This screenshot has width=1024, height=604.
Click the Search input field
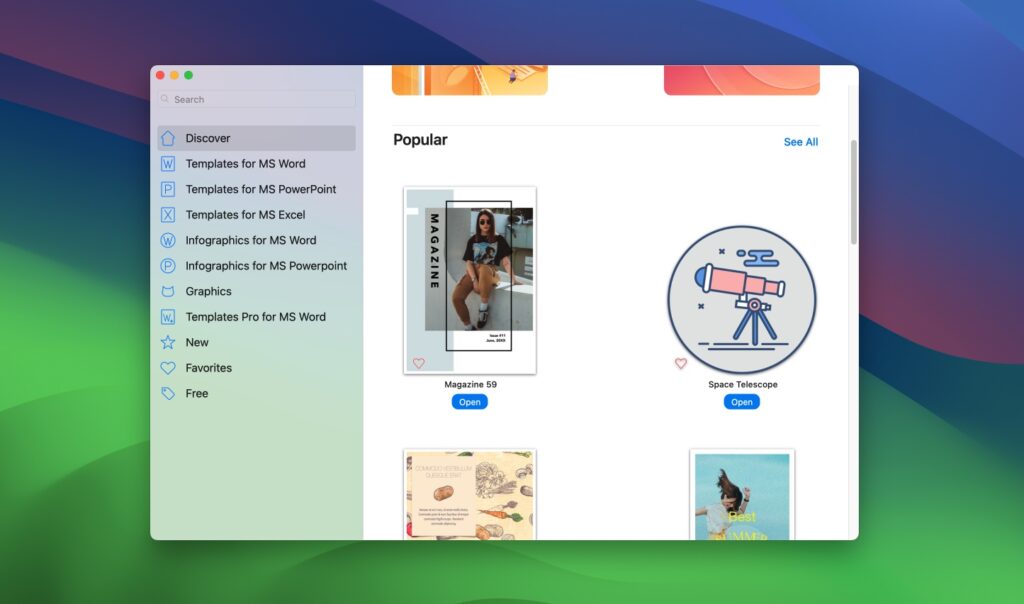click(x=257, y=100)
